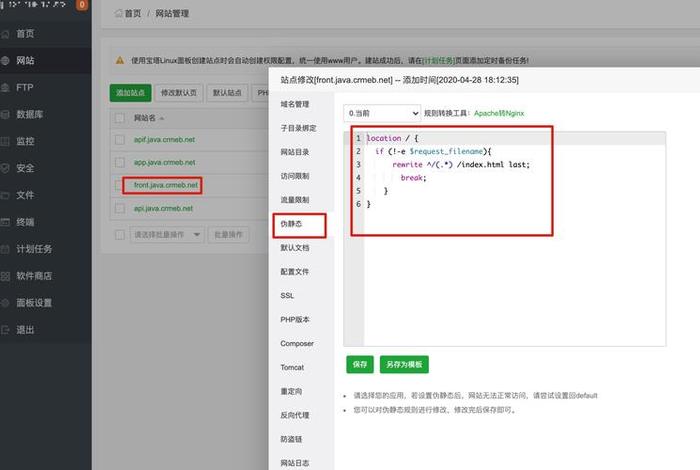Image resolution: width=700 pixels, height=470 pixels.
Task: Open the 流量限制 tab
Action: pos(295,200)
